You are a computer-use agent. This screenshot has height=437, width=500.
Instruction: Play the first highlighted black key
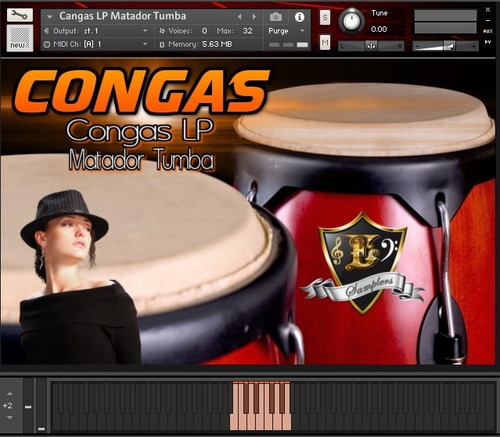click(246, 397)
